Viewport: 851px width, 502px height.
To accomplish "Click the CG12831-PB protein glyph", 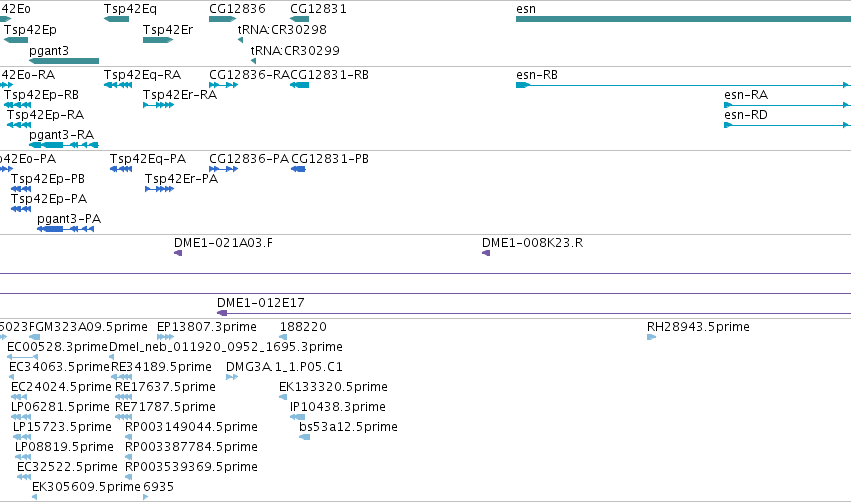I will pos(299,169).
